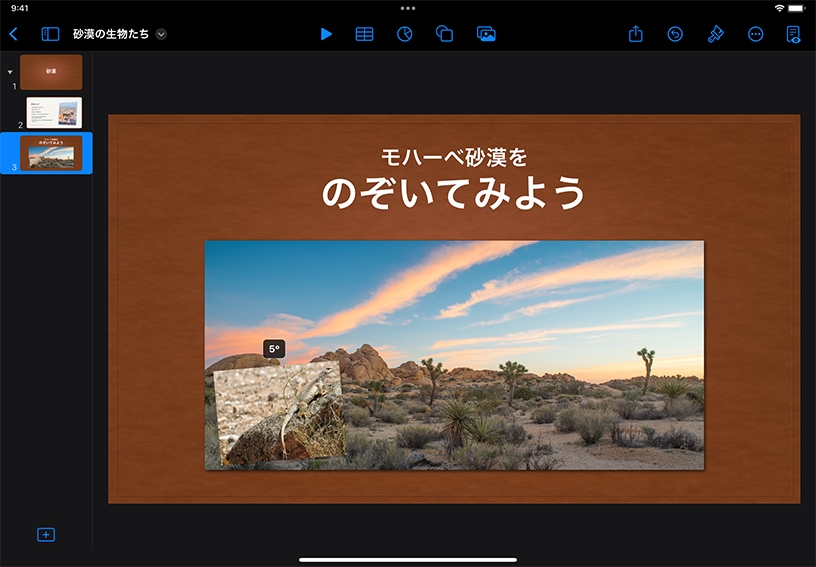Add a chart to the slide

tap(405, 34)
